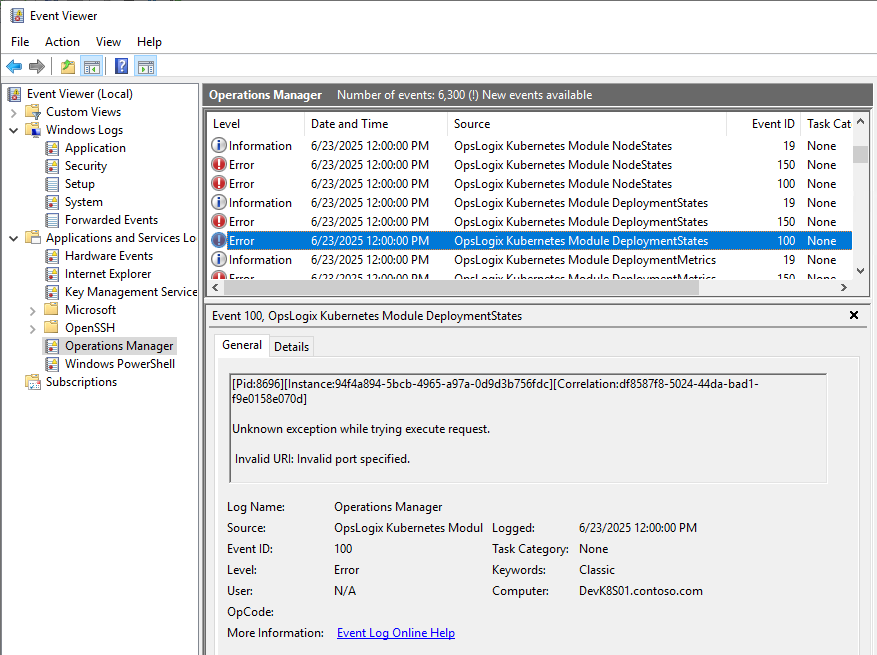
Task: Switch to the Details tab
Action: pos(291,346)
